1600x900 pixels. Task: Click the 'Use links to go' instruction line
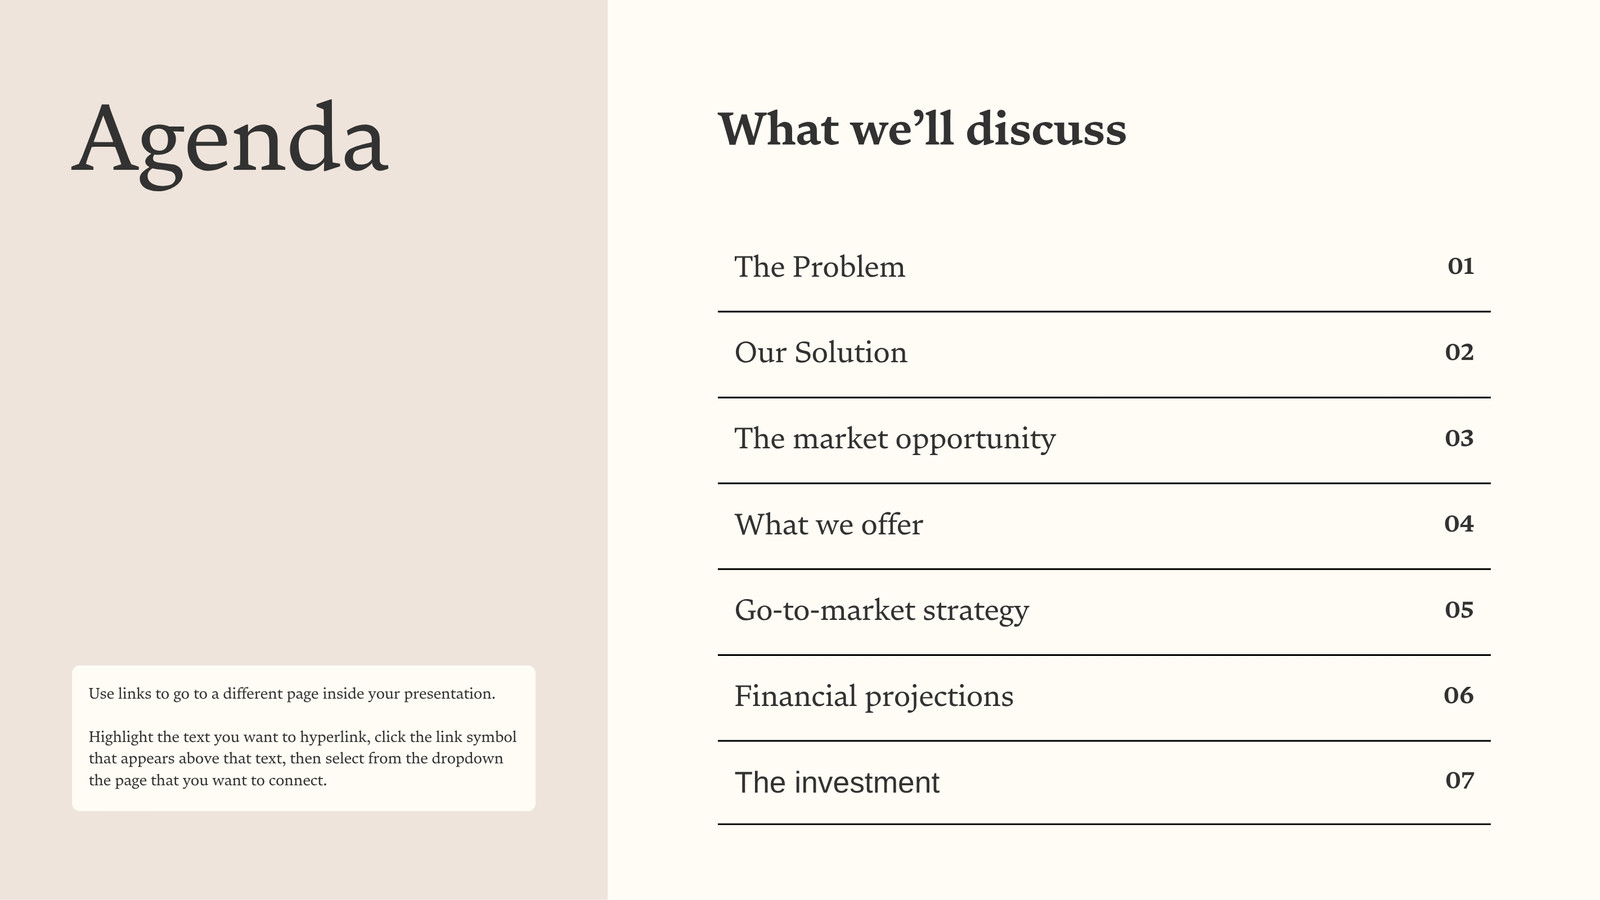292,694
